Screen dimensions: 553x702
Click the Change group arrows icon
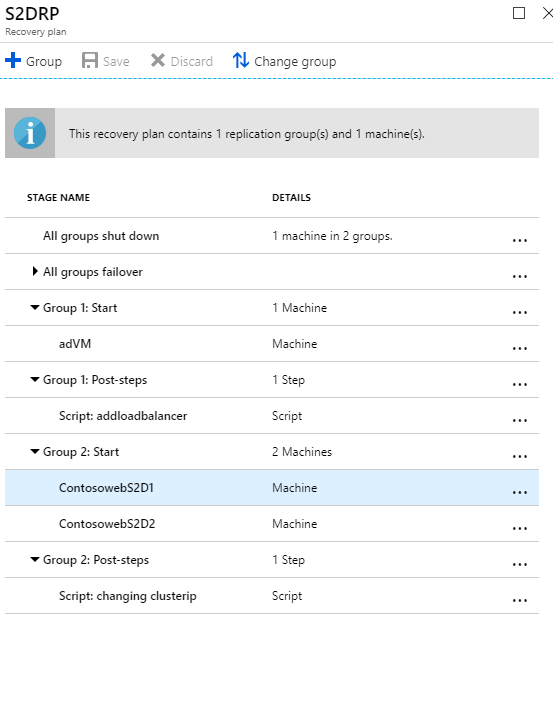tap(240, 60)
